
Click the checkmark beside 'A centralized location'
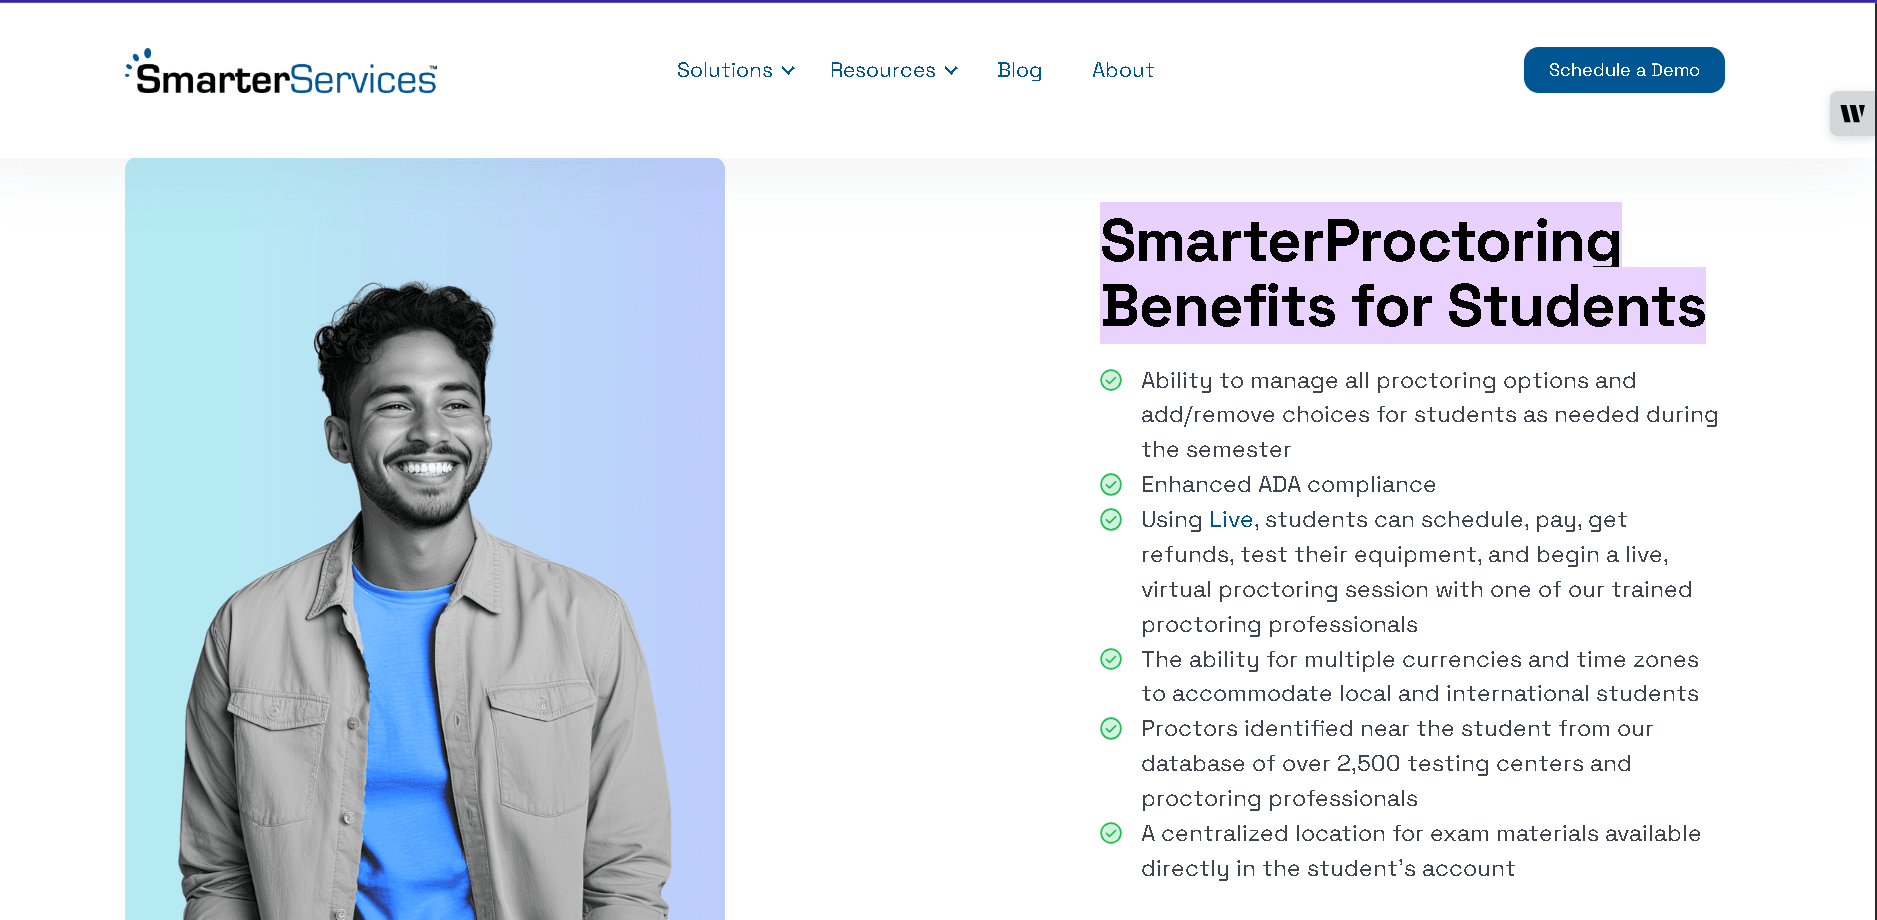[x=1110, y=833]
